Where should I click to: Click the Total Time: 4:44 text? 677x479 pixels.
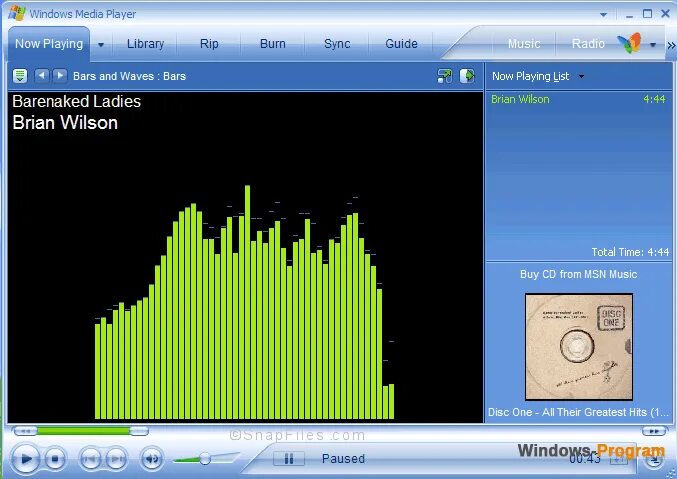[630, 252]
